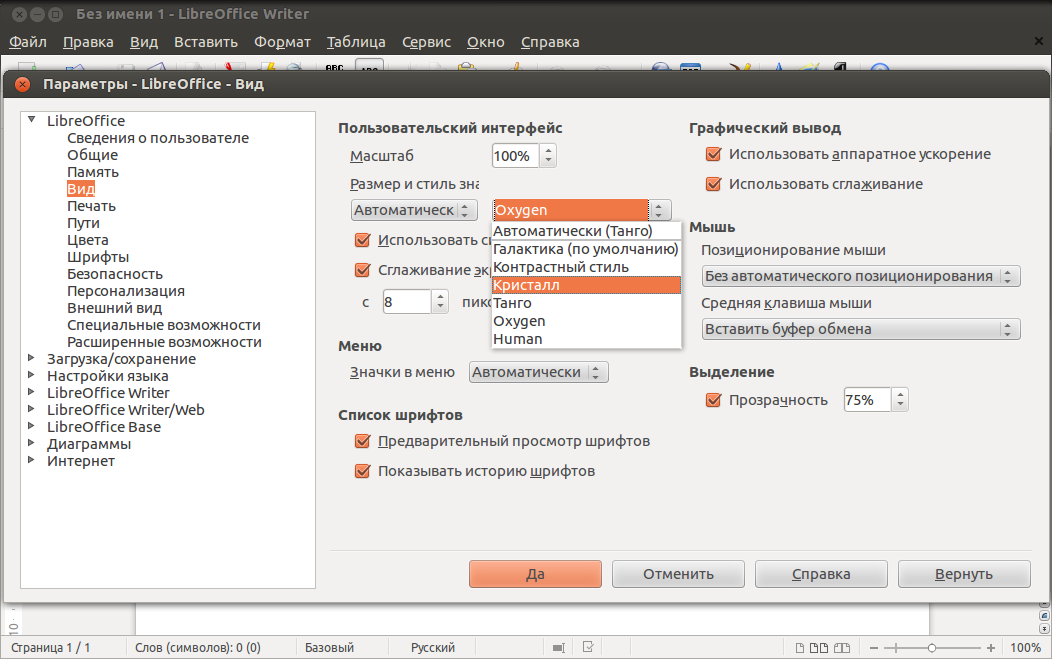Collapse the LibreOffice tree node
1052x659 pixels.
tap(32, 119)
